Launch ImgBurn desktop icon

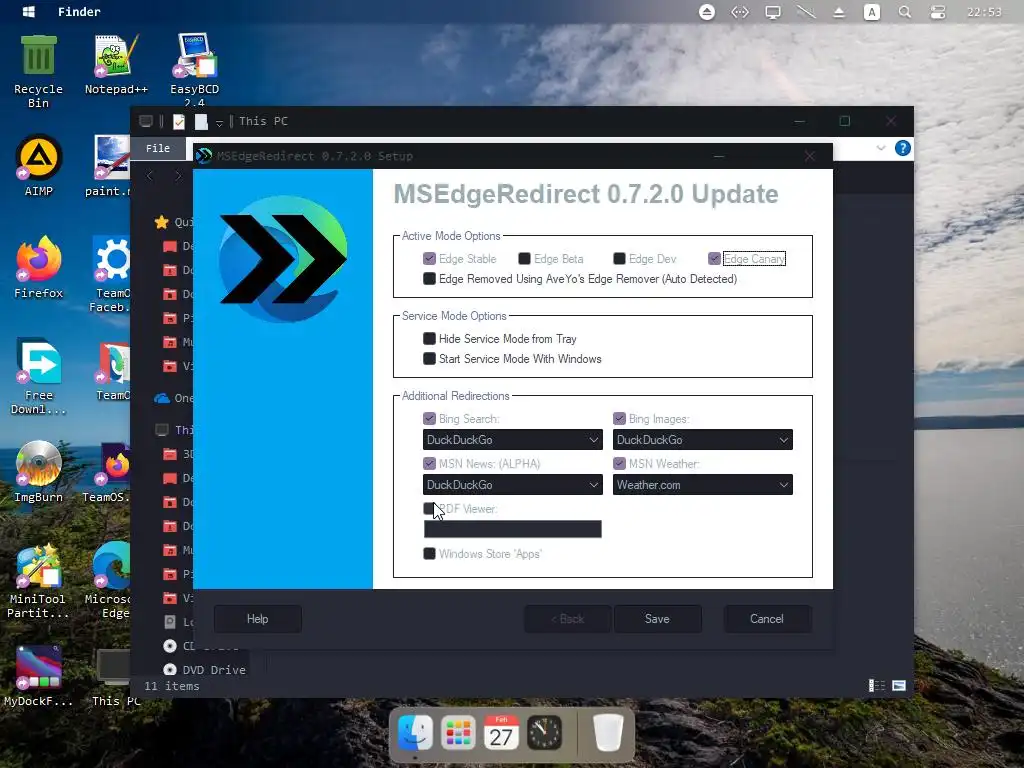click(x=39, y=472)
